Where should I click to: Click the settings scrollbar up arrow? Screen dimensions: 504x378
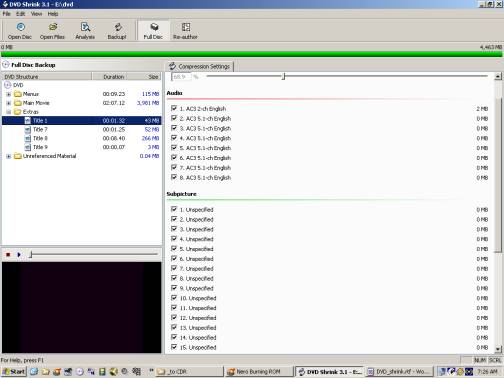click(x=498, y=77)
